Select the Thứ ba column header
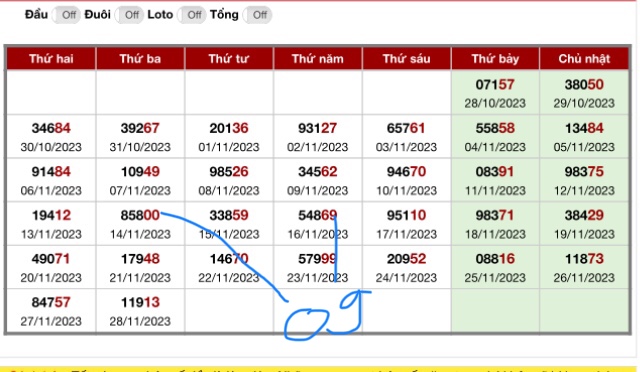The image size is (640, 372). click(x=140, y=59)
